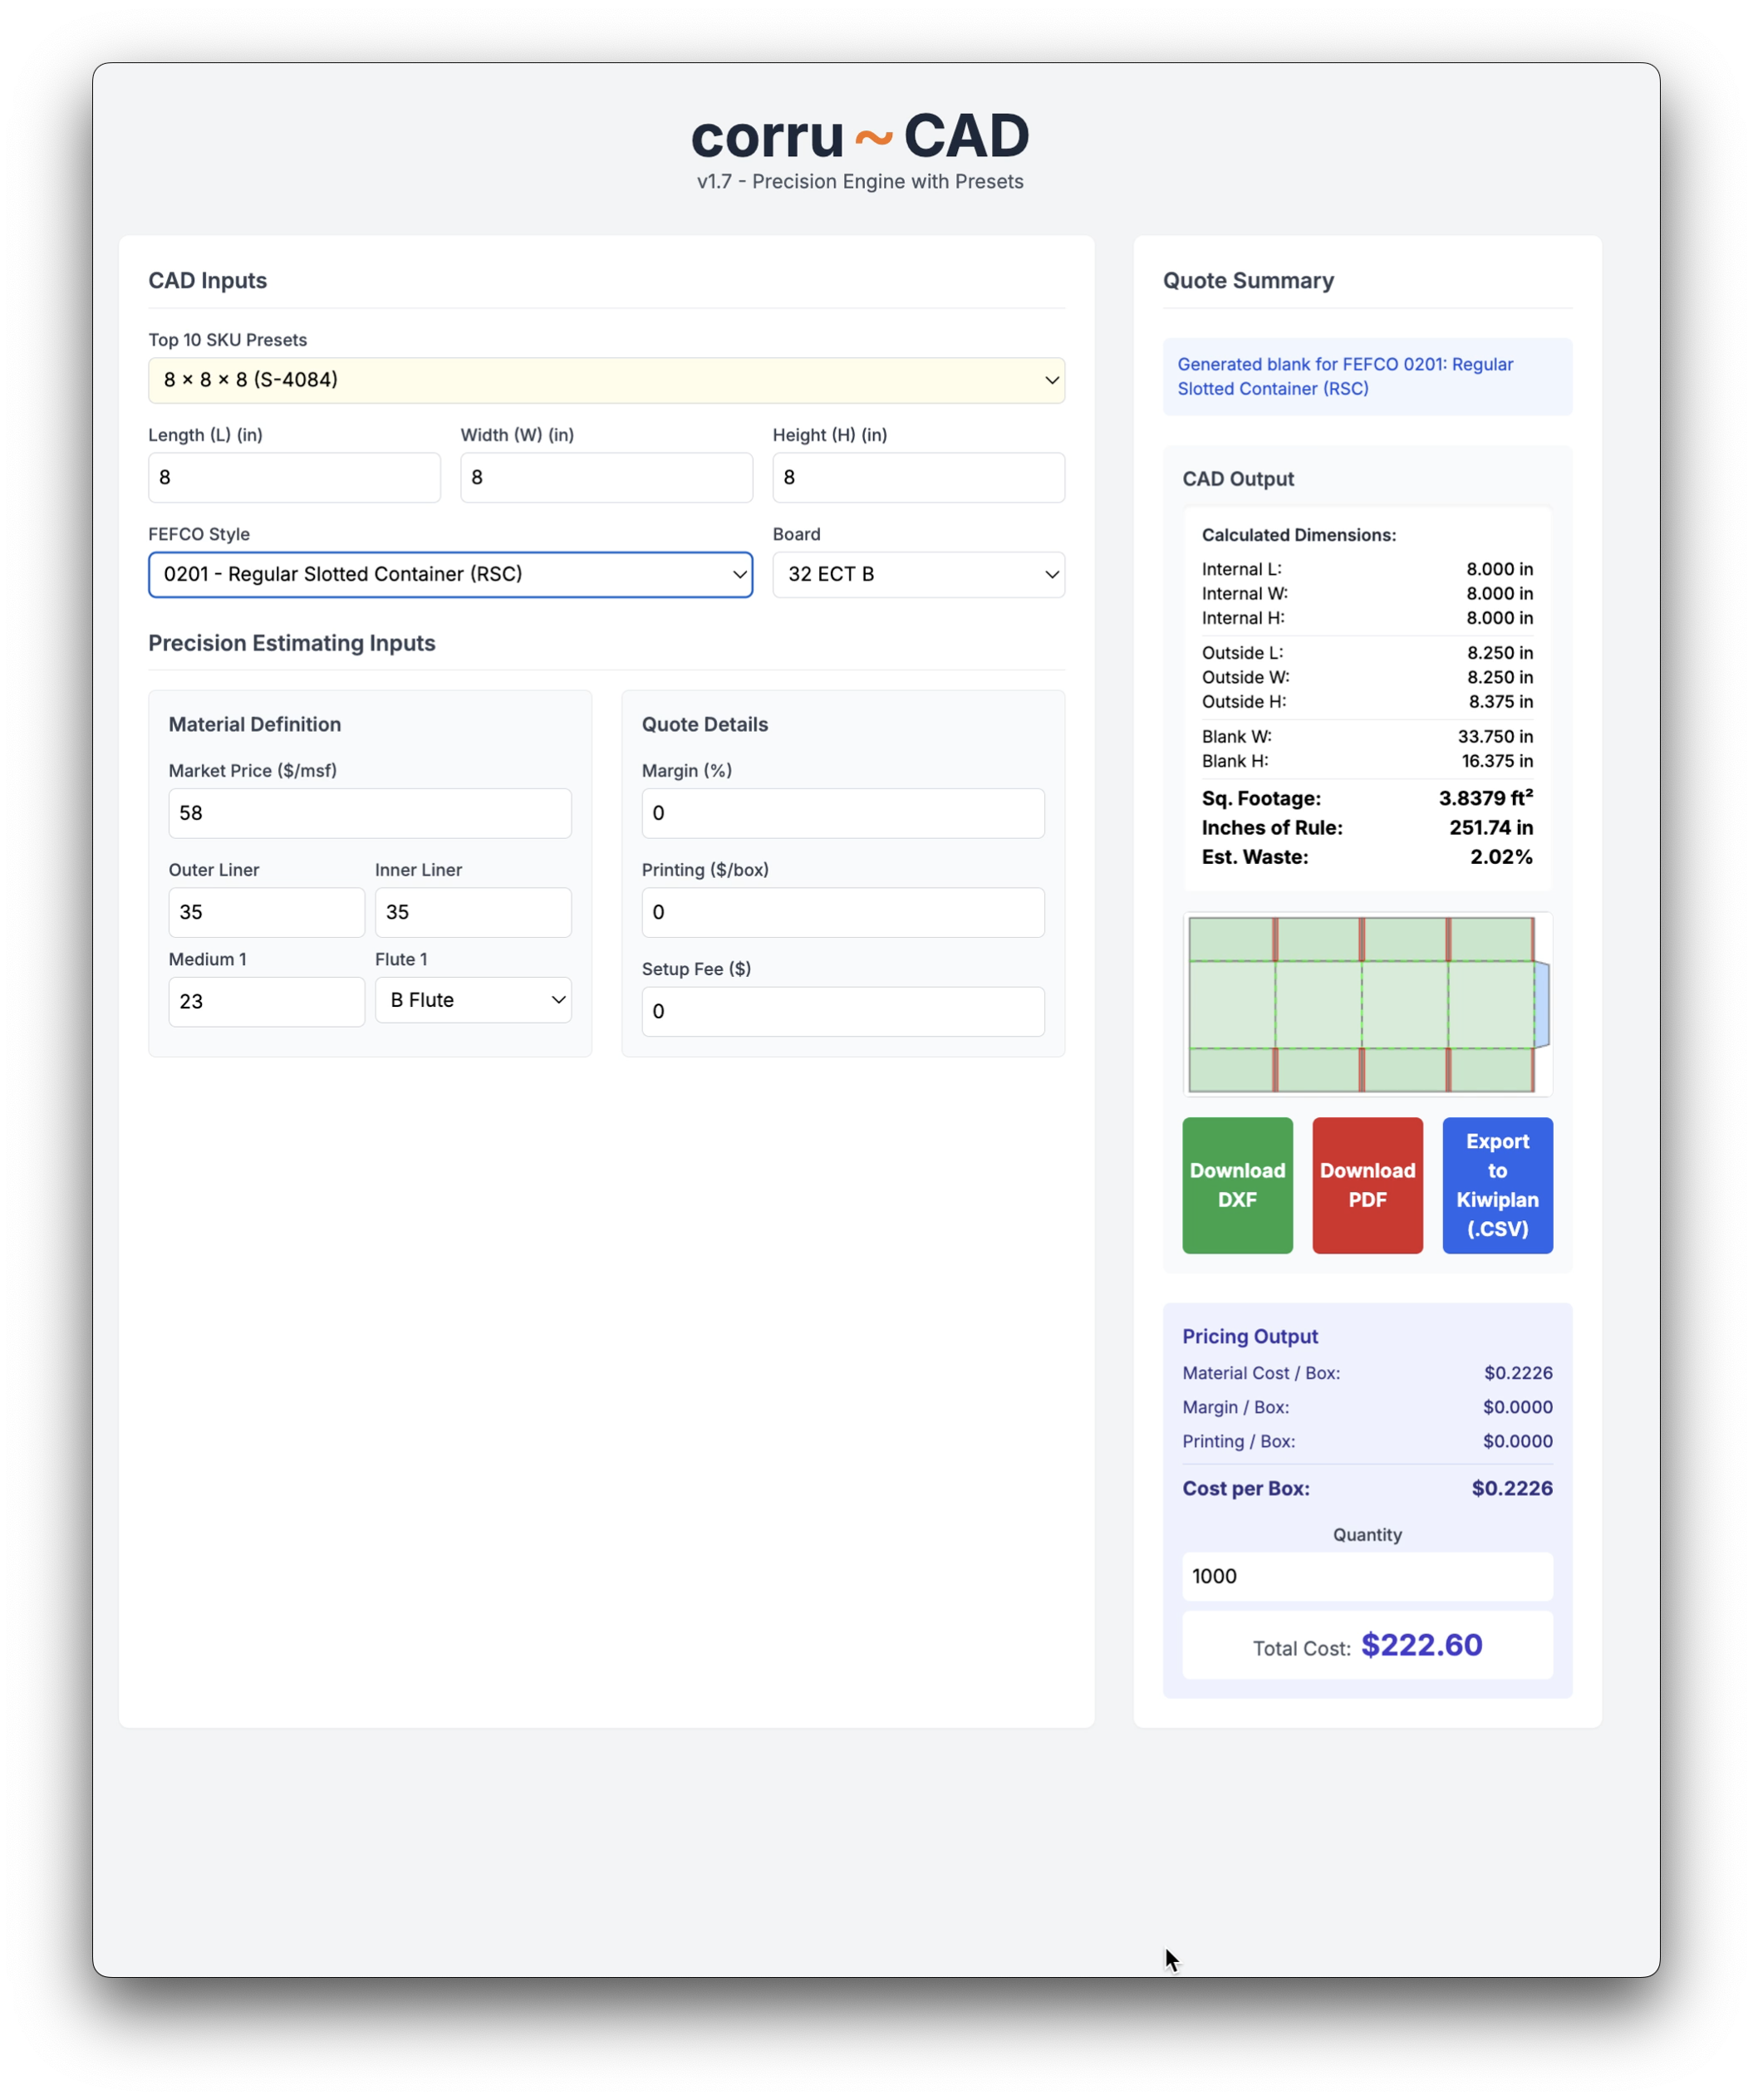This screenshot has width=1753, height=2100.
Task: Select the Est. Waste 2.02% value
Action: (1501, 857)
